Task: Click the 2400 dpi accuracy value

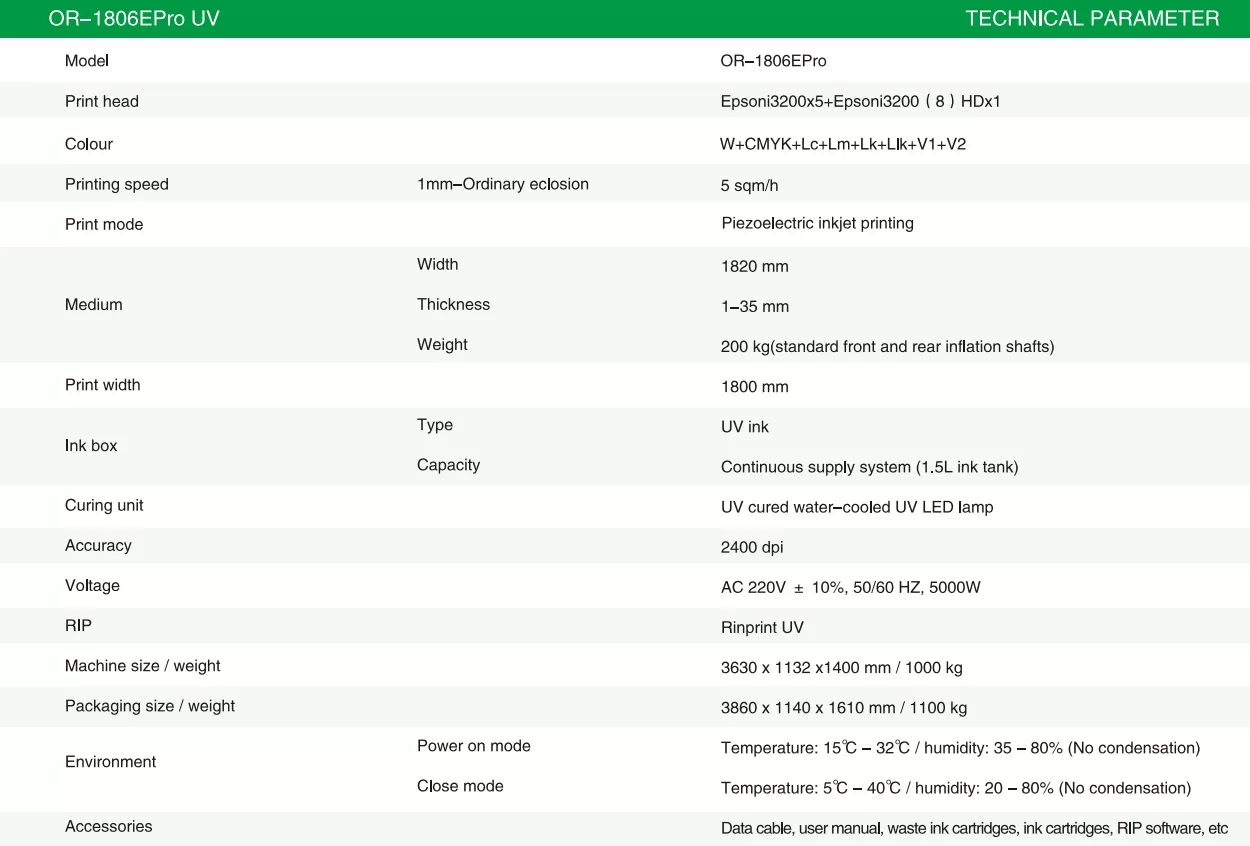Action: tap(752, 547)
